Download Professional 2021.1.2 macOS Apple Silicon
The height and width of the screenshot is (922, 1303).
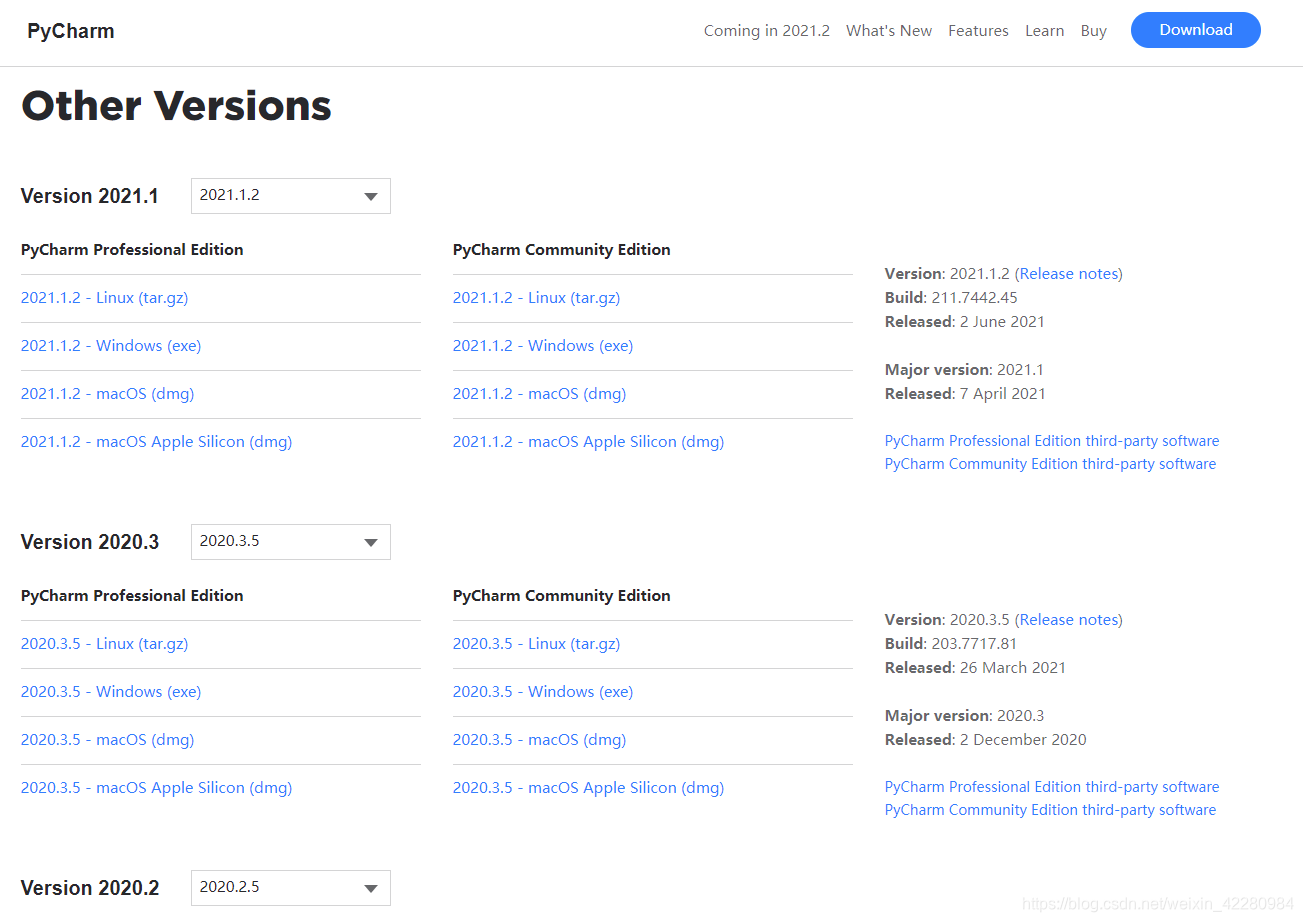pos(157,442)
